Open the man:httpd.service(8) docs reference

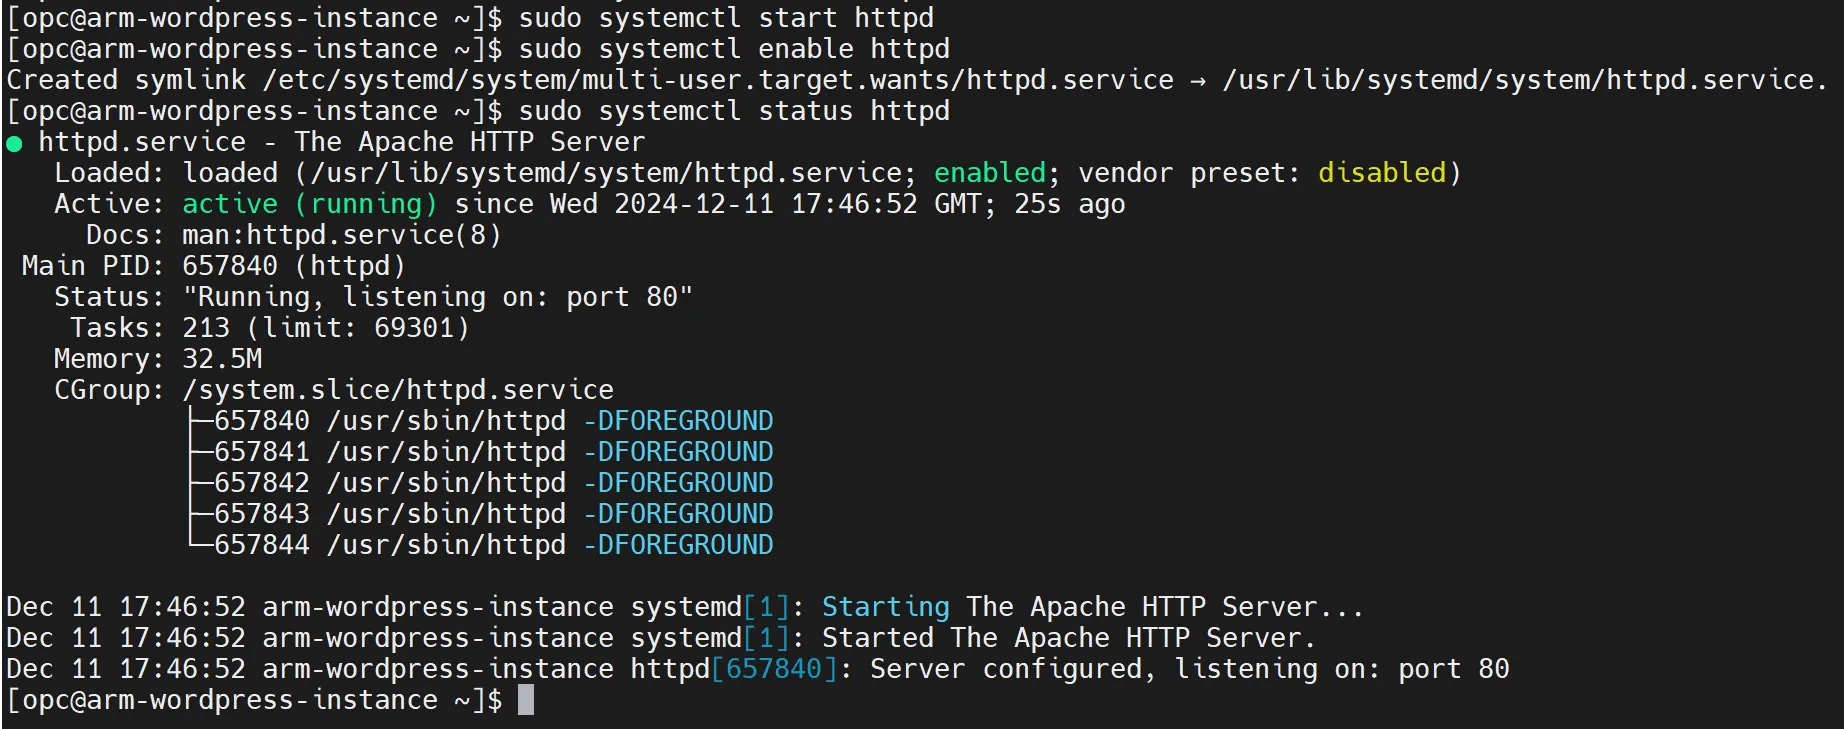point(341,235)
